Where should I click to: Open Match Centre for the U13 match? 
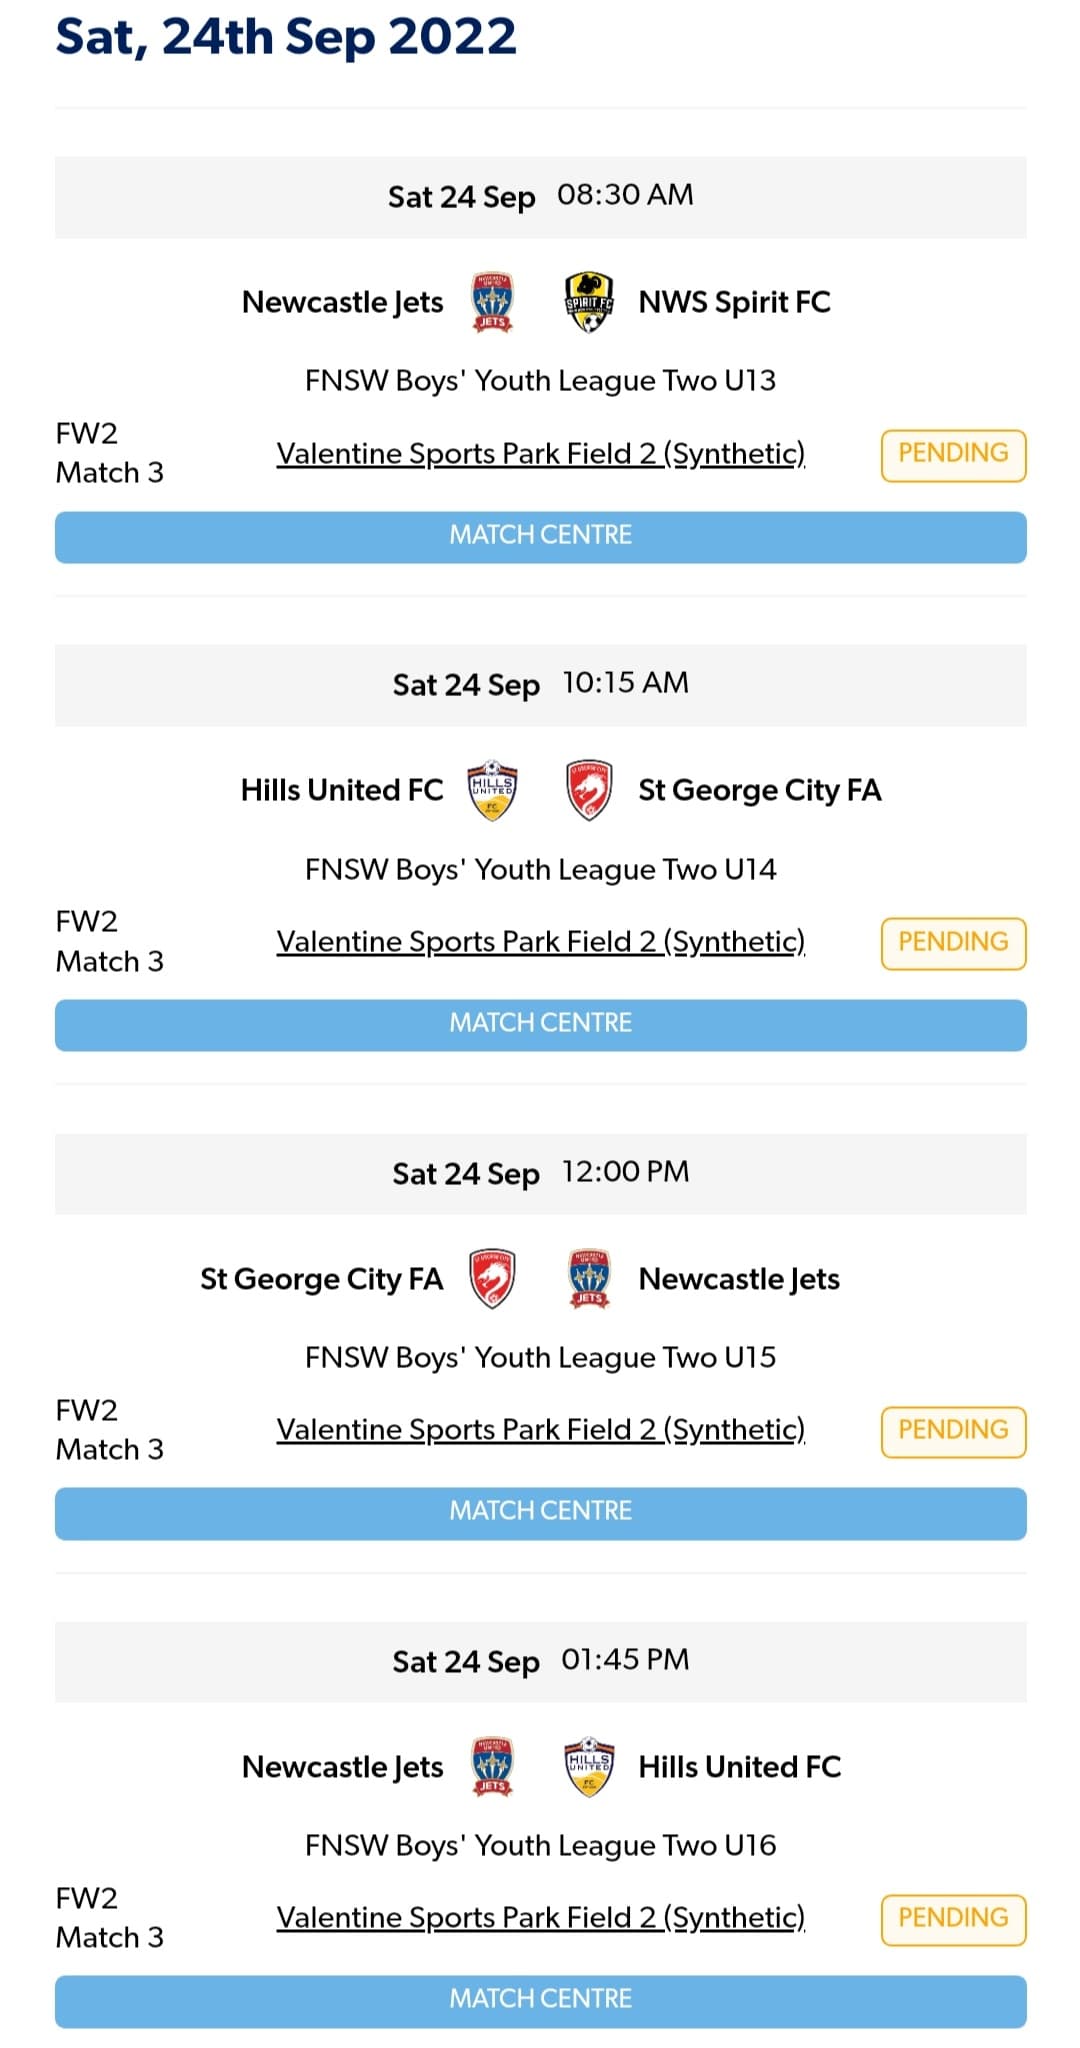click(540, 537)
